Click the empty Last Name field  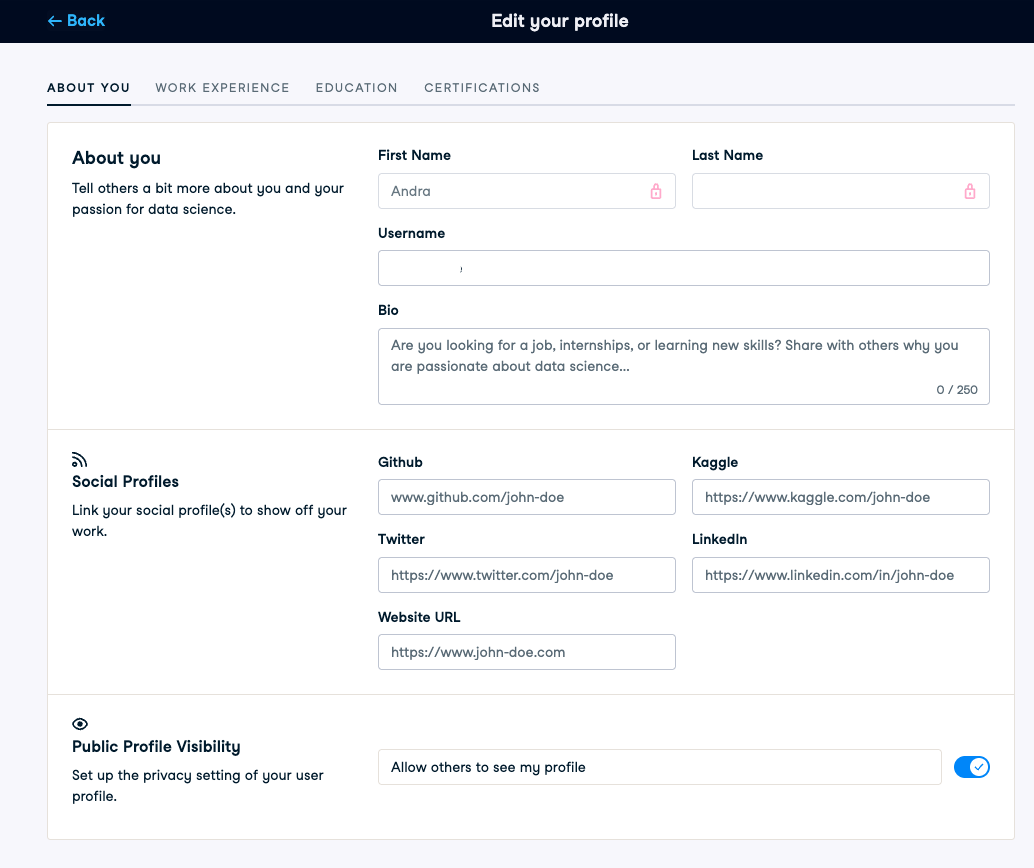coord(825,191)
